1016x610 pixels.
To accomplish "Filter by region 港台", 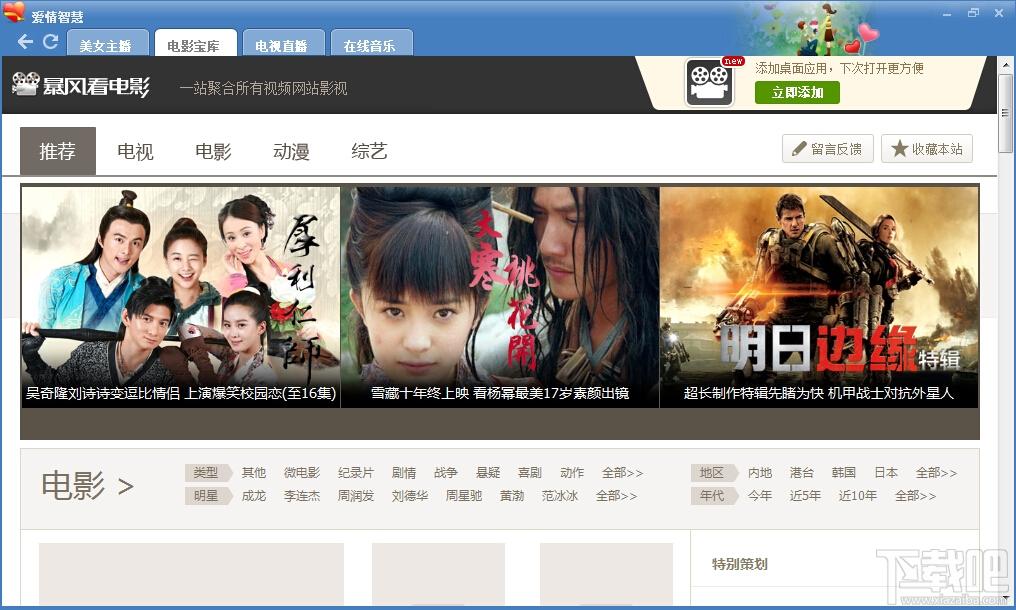I will [x=802, y=473].
